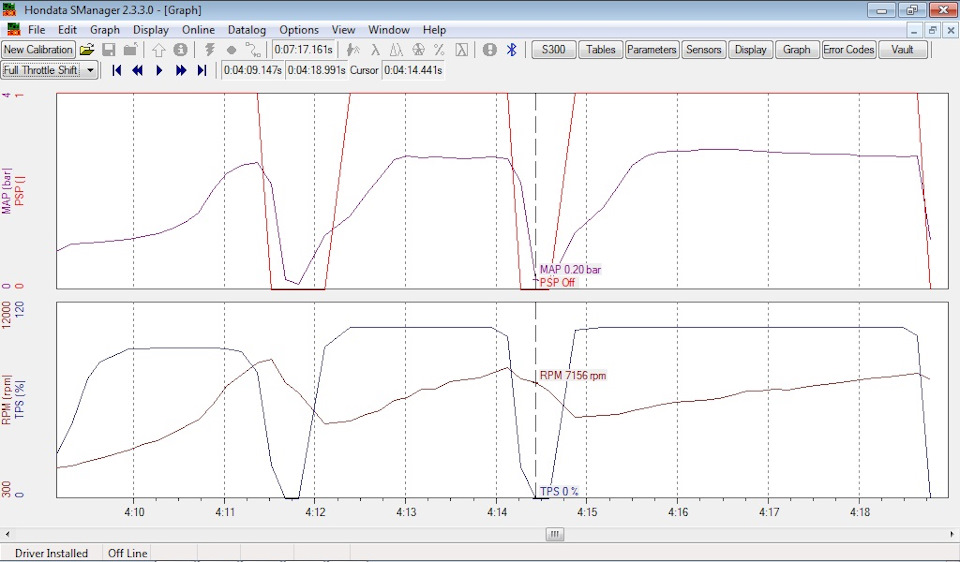Click the Vault button
Image resolution: width=960 pixels, height=562 pixels.
coord(902,50)
